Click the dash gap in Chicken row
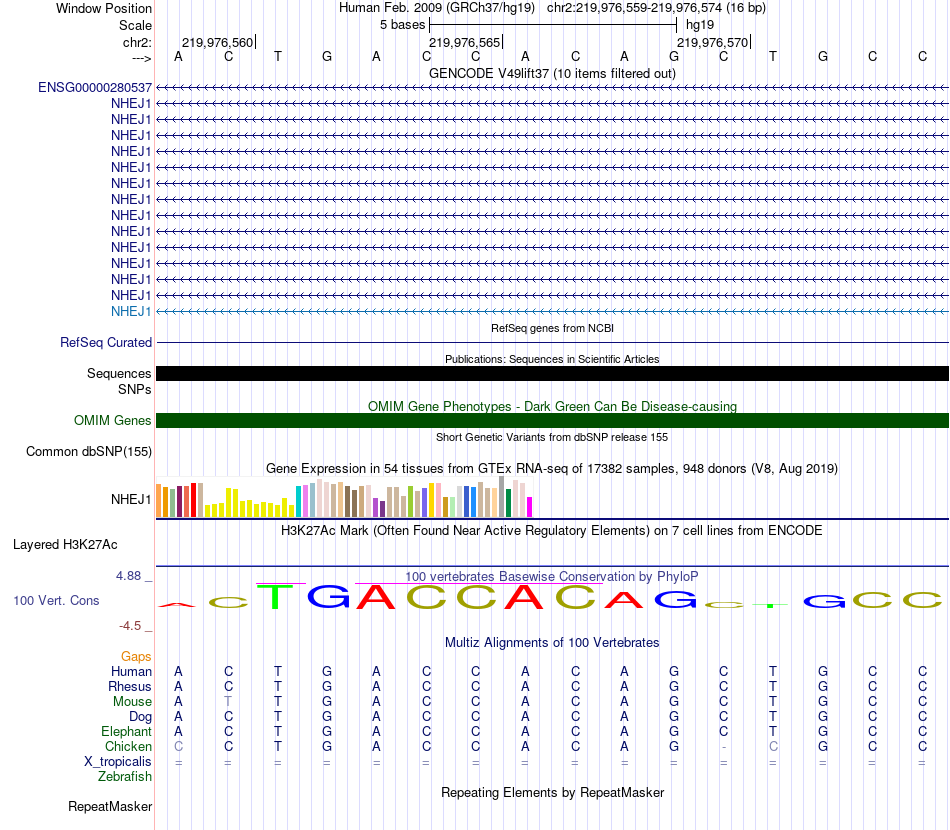The width and height of the screenshot is (950, 830). [723, 746]
